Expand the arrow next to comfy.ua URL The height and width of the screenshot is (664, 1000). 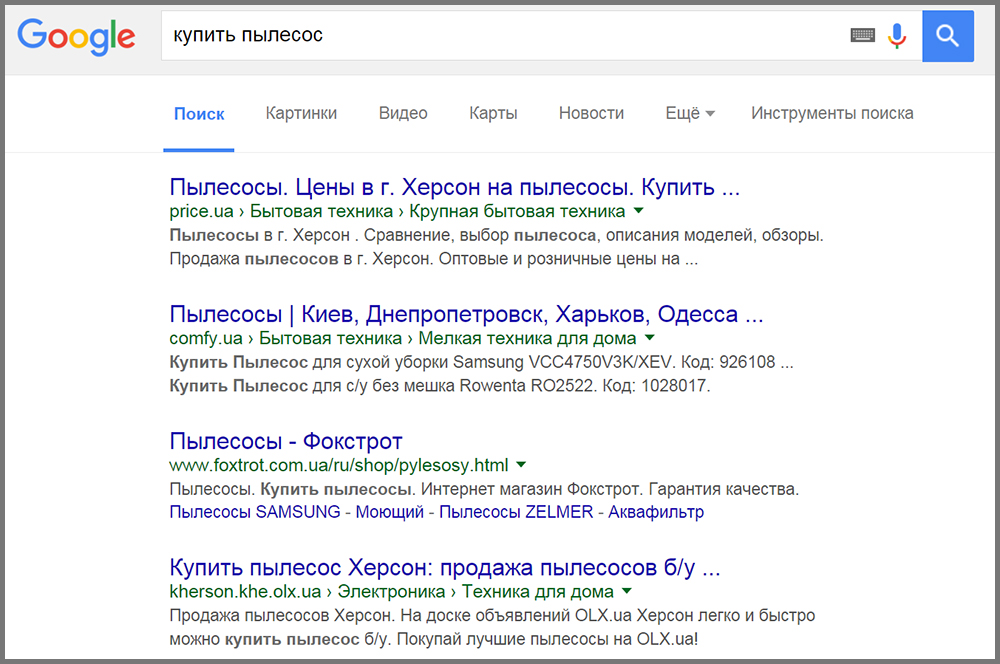click(x=649, y=338)
